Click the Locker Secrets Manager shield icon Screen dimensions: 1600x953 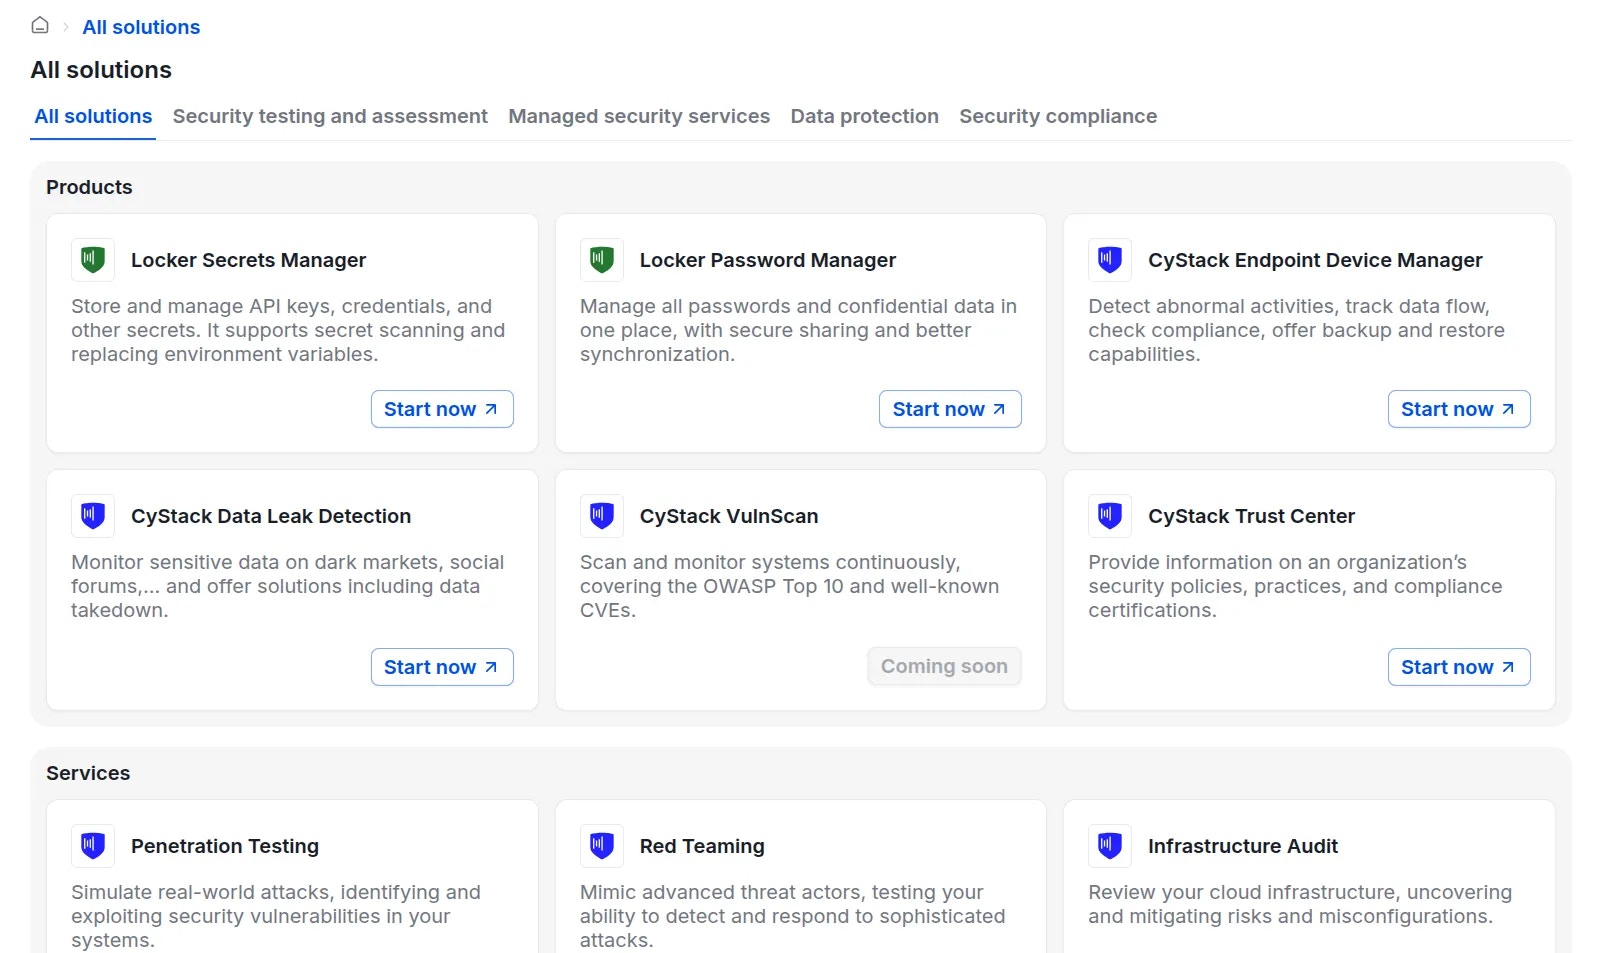tap(93, 260)
